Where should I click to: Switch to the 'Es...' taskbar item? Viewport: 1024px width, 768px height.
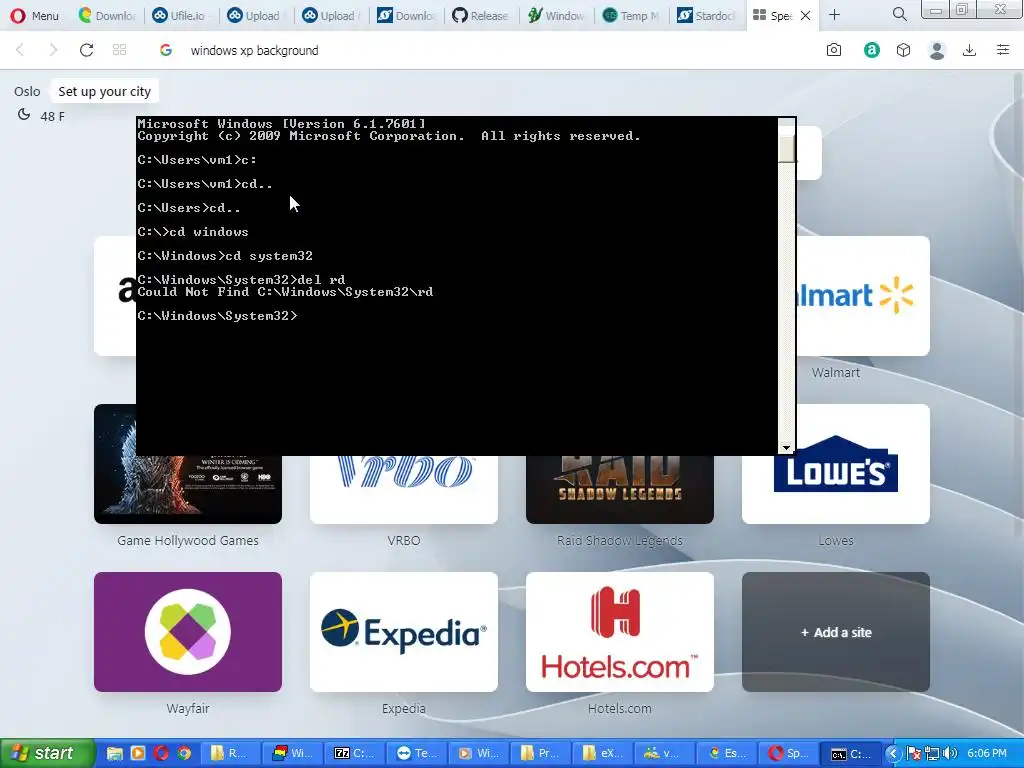(725, 753)
